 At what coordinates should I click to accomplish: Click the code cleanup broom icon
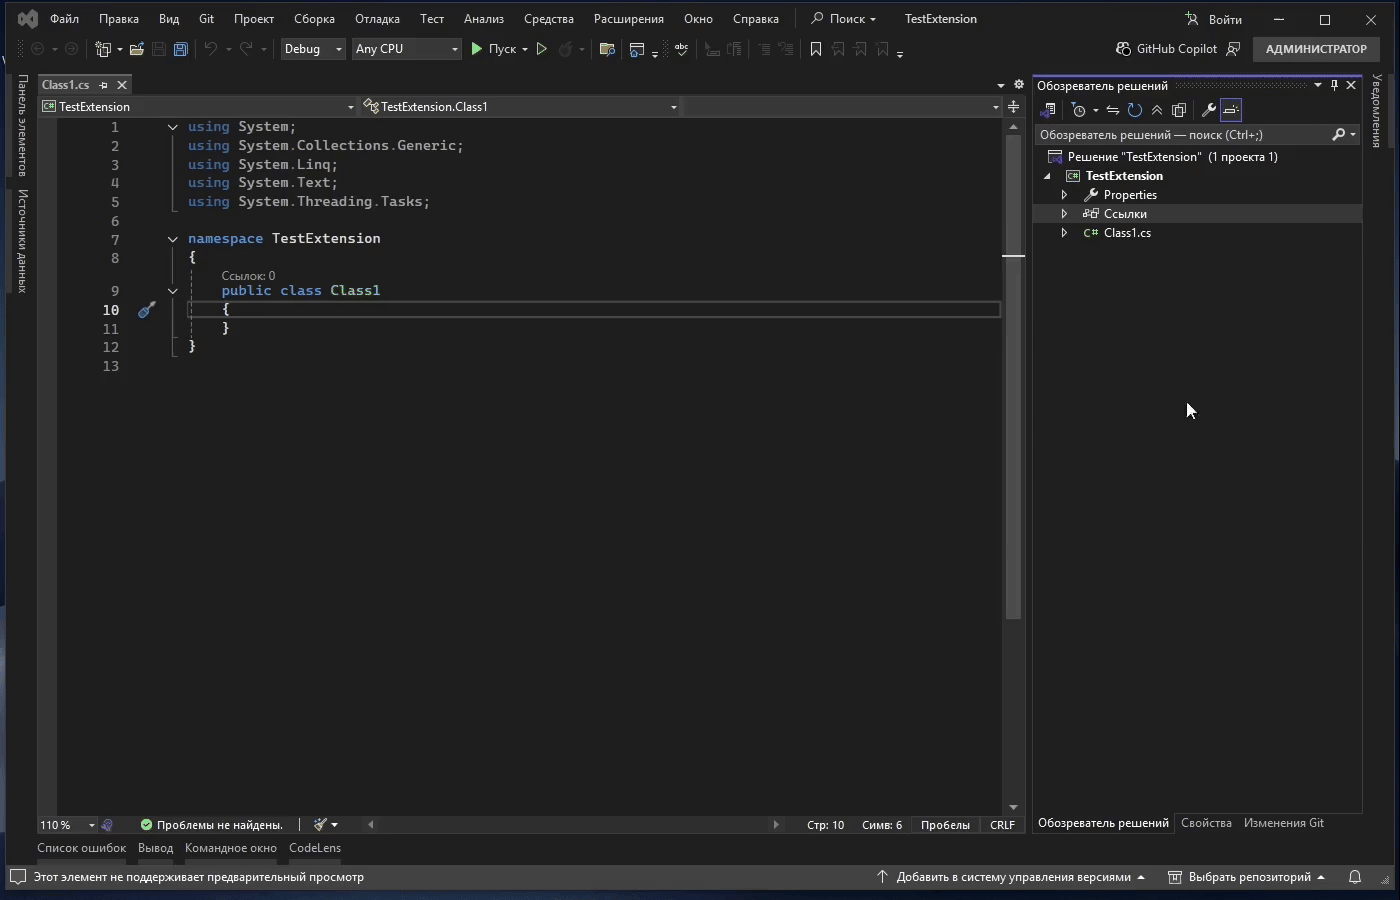320,825
